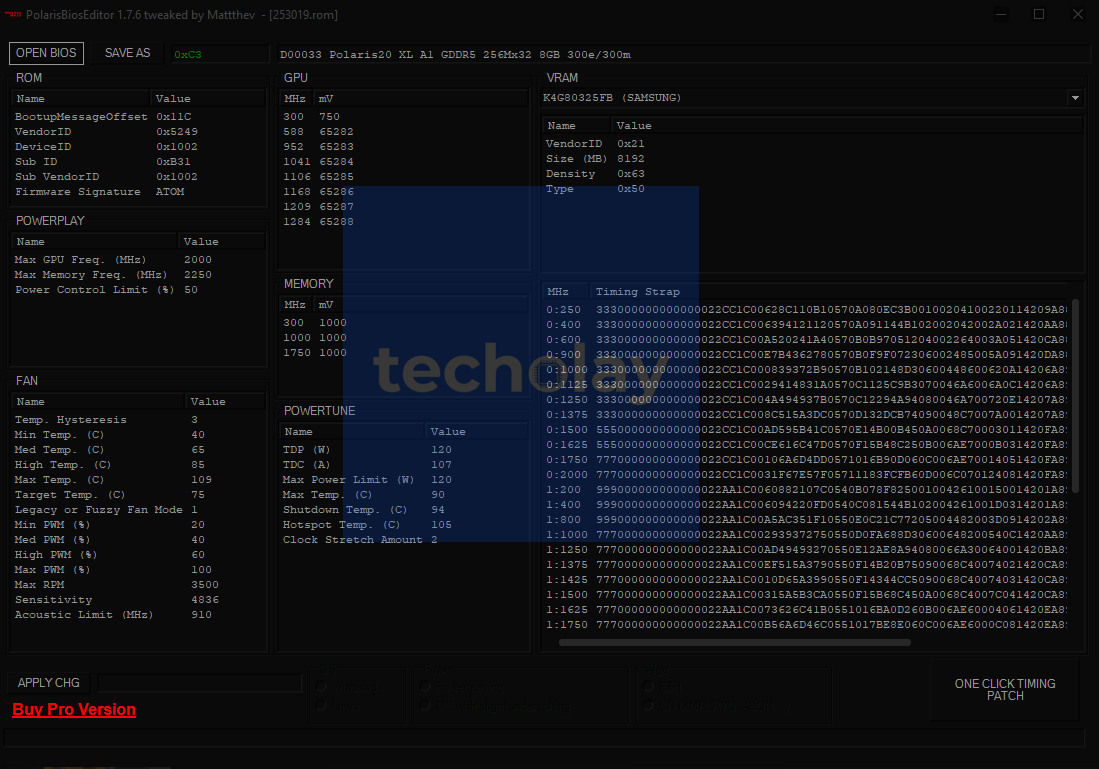Select memory state 1750 MHz row
Image resolution: width=1099 pixels, height=769 pixels.
tap(404, 353)
